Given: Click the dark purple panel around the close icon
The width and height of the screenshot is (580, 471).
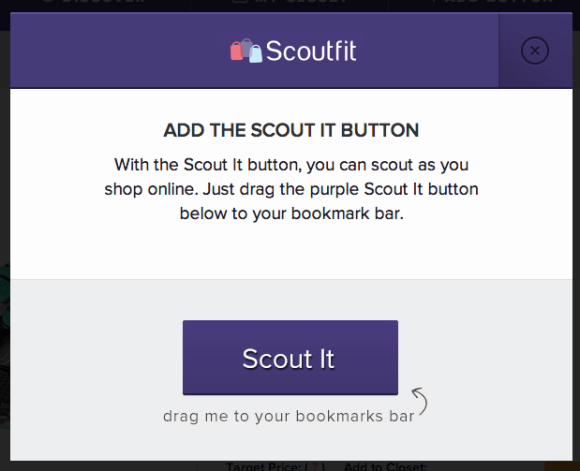Looking at the screenshot, I should pos(535,51).
